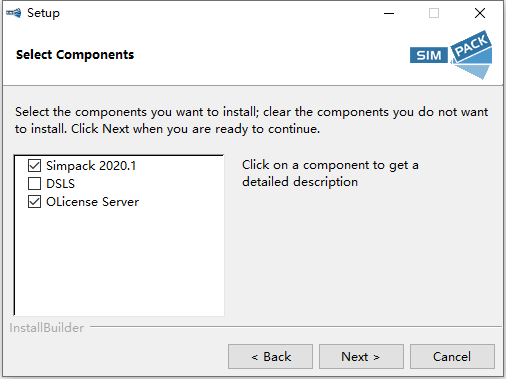Click the Setup title bar text
This screenshot has width=506, height=379.
[x=43, y=13]
